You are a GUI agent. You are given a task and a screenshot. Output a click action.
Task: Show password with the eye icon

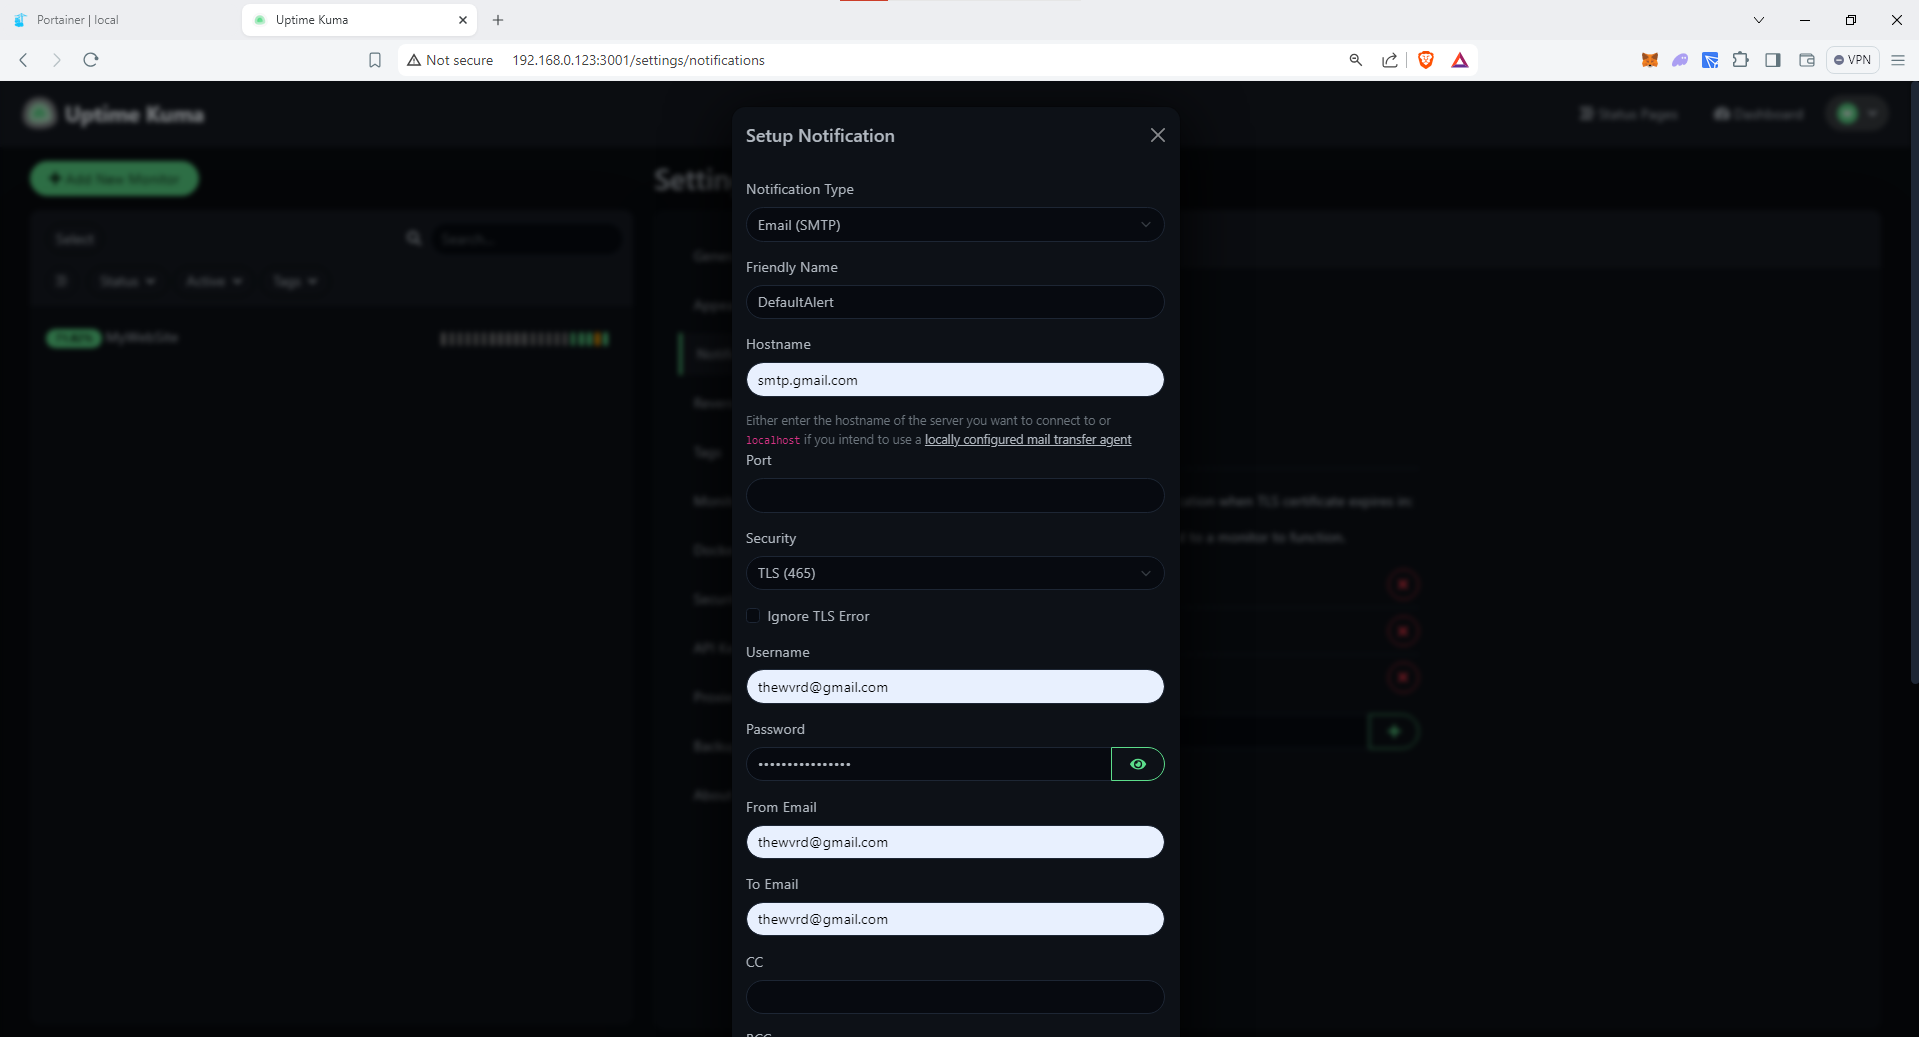[1138, 764]
